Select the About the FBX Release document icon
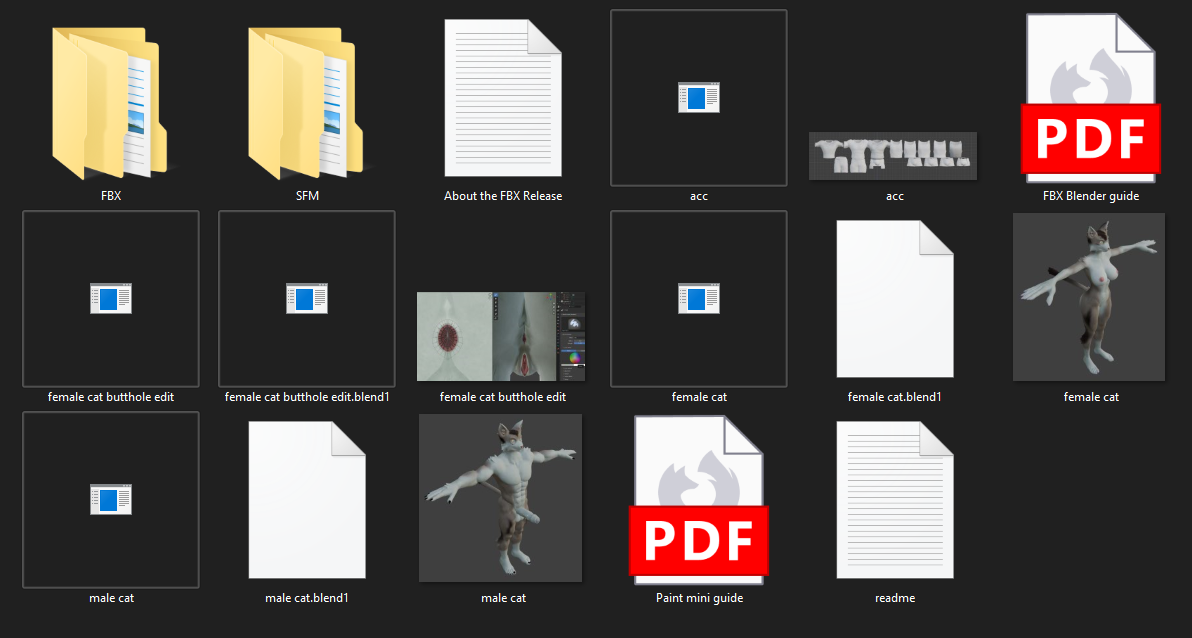 (503, 98)
